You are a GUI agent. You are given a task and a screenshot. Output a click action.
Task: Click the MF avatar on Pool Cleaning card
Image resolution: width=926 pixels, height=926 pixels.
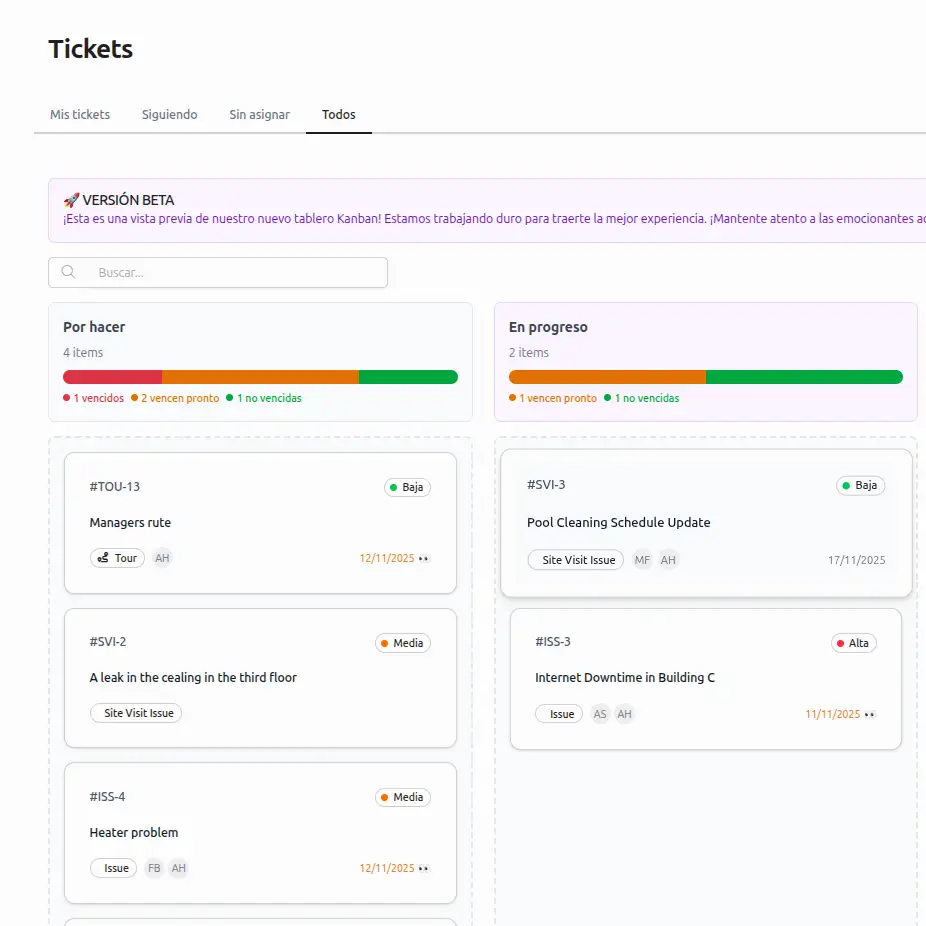[x=642, y=560]
